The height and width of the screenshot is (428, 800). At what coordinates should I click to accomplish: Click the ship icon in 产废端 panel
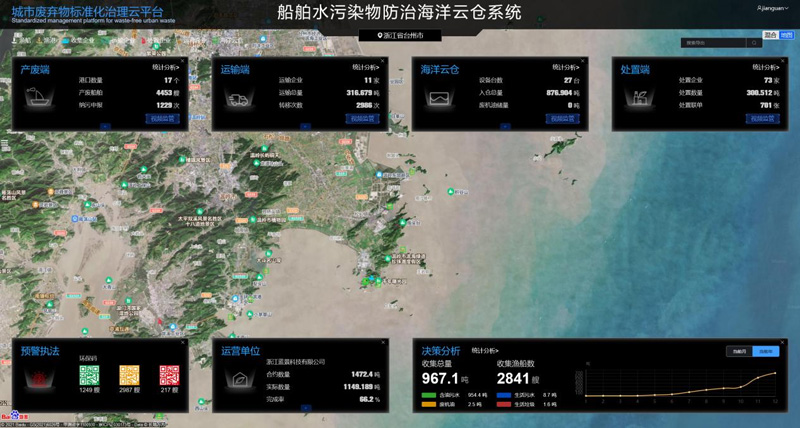coord(40,99)
